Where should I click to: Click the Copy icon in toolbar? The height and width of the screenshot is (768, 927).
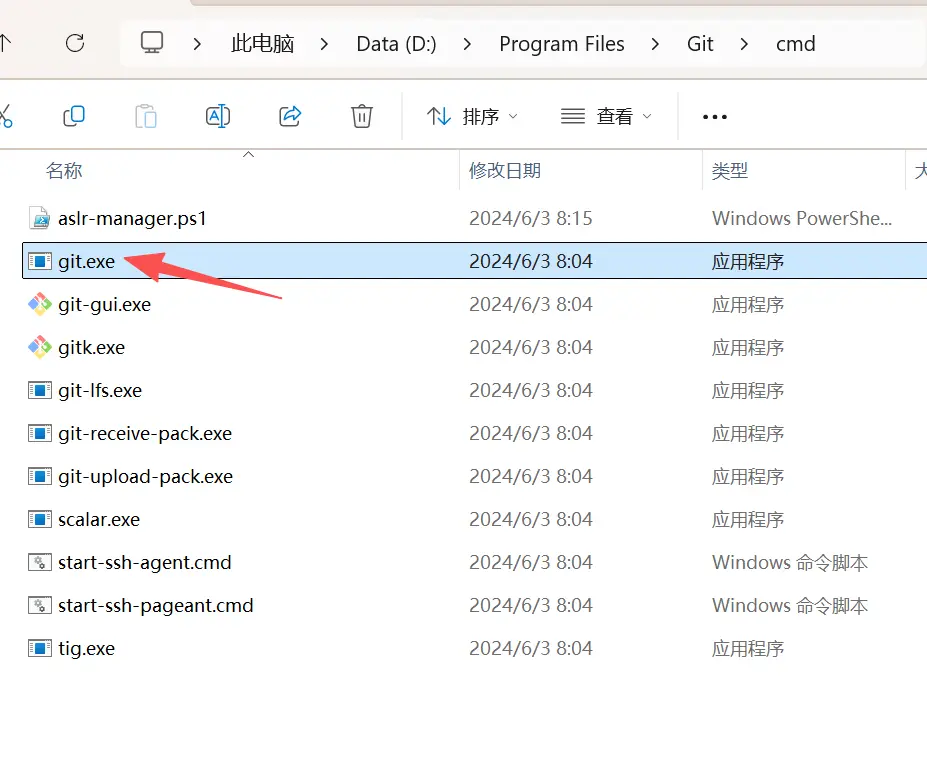pyautogui.click(x=74, y=116)
